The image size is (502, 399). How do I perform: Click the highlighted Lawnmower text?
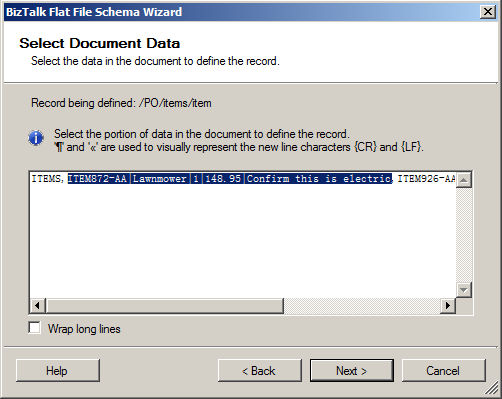159,179
